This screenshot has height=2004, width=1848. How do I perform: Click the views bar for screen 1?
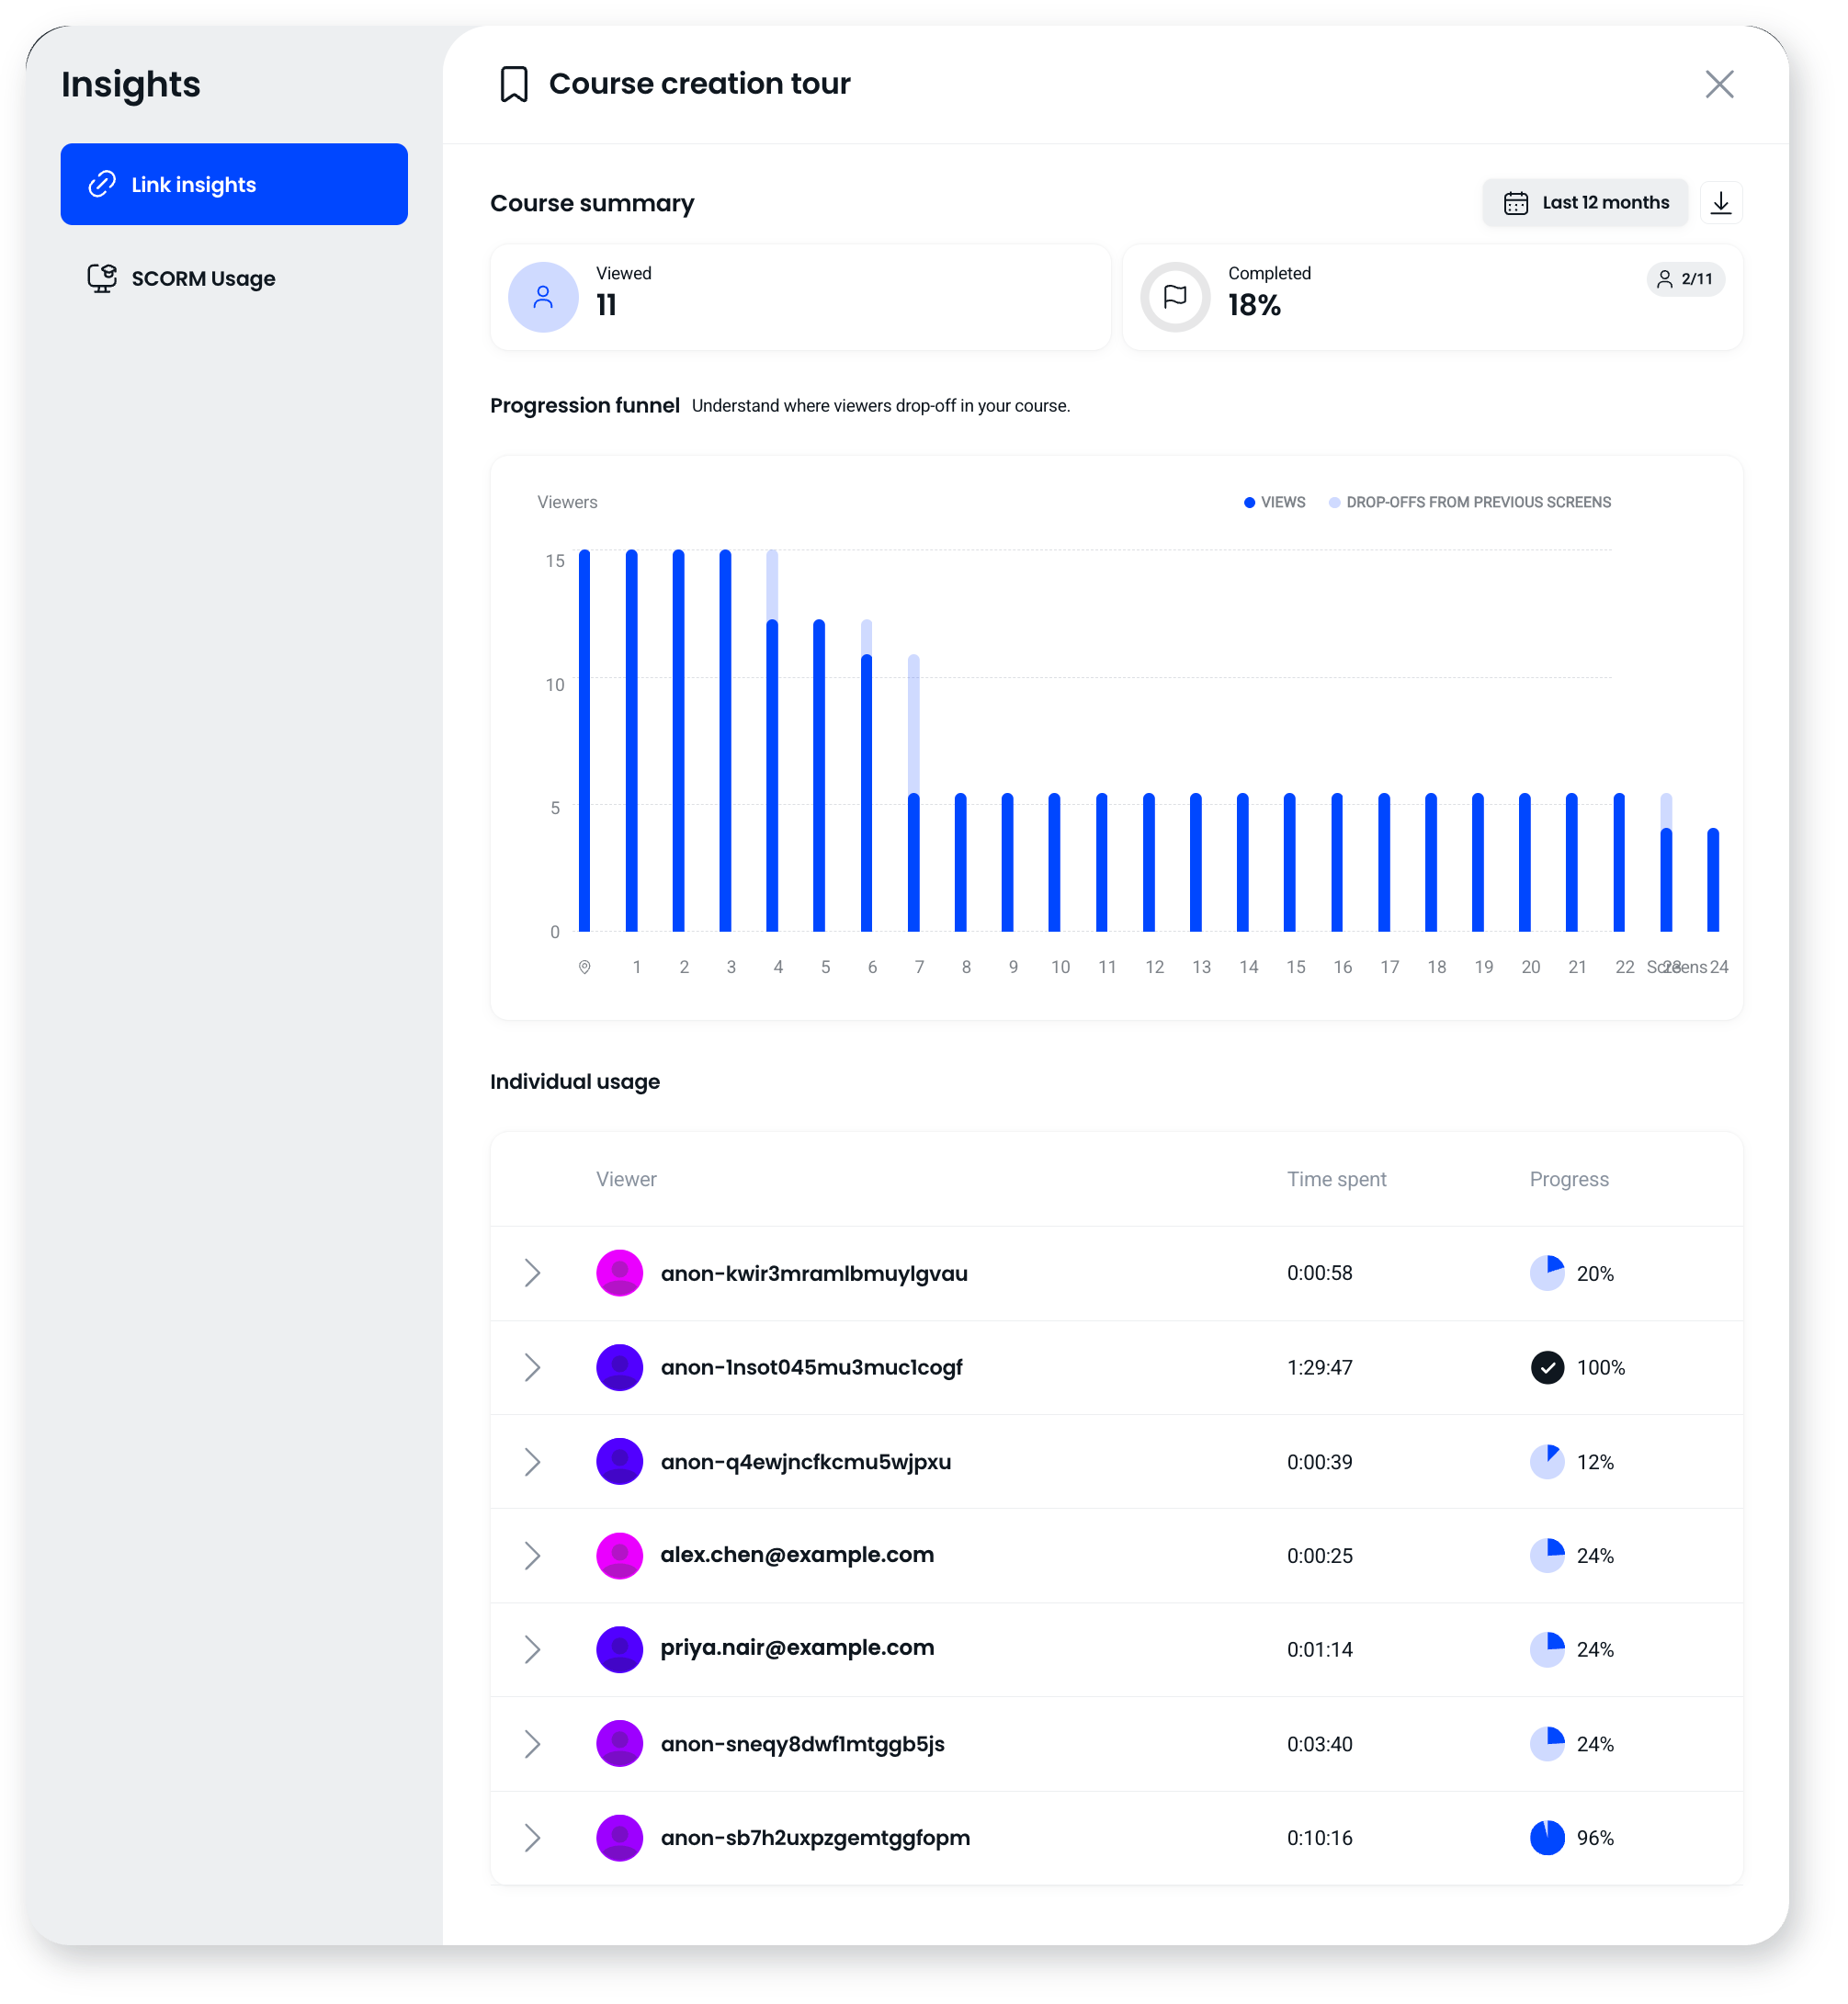pyautogui.click(x=632, y=740)
